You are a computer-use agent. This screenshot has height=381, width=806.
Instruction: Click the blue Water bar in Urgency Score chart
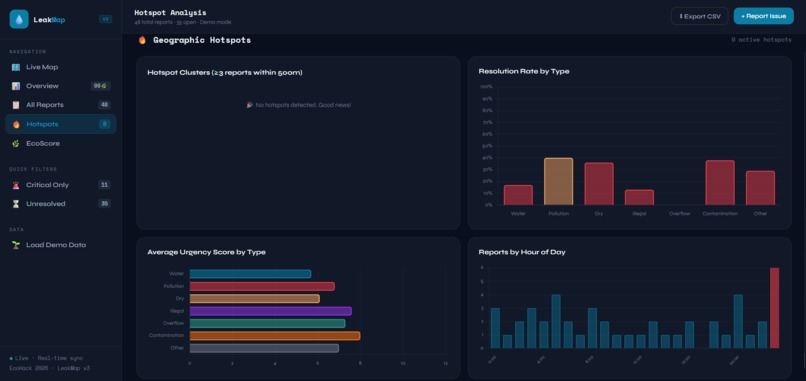coord(250,274)
